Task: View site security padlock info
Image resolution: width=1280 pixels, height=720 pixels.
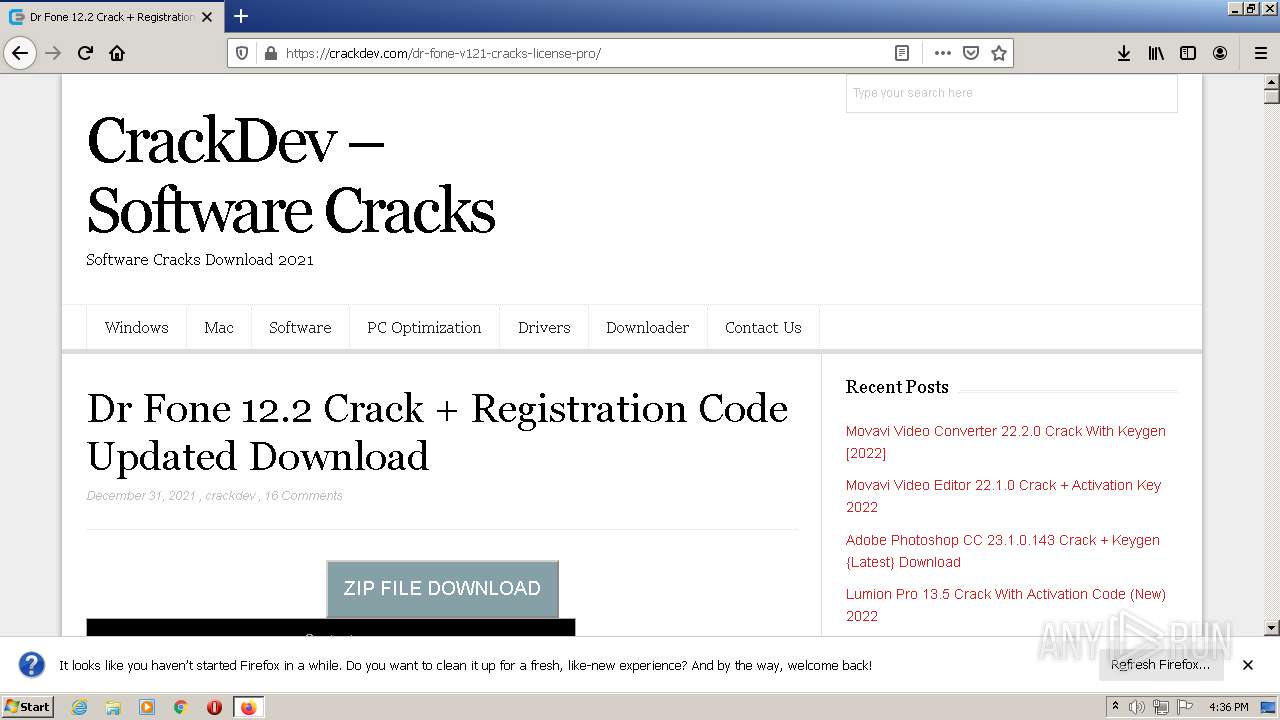Action: 269,53
